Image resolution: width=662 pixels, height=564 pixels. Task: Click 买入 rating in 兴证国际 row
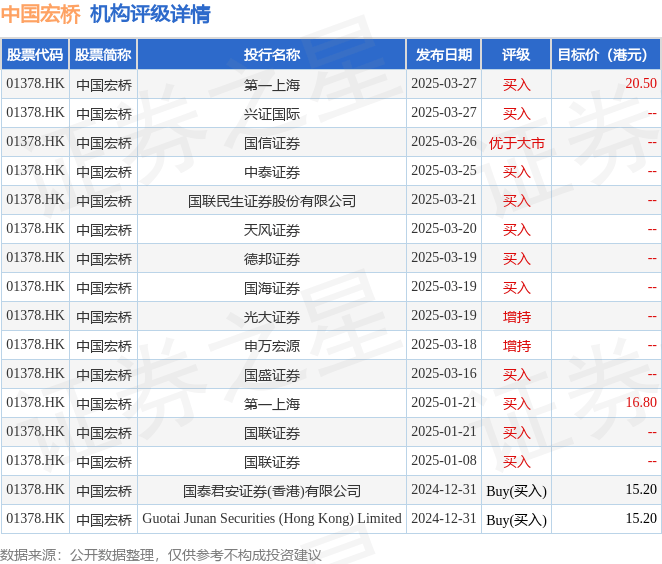516,114
